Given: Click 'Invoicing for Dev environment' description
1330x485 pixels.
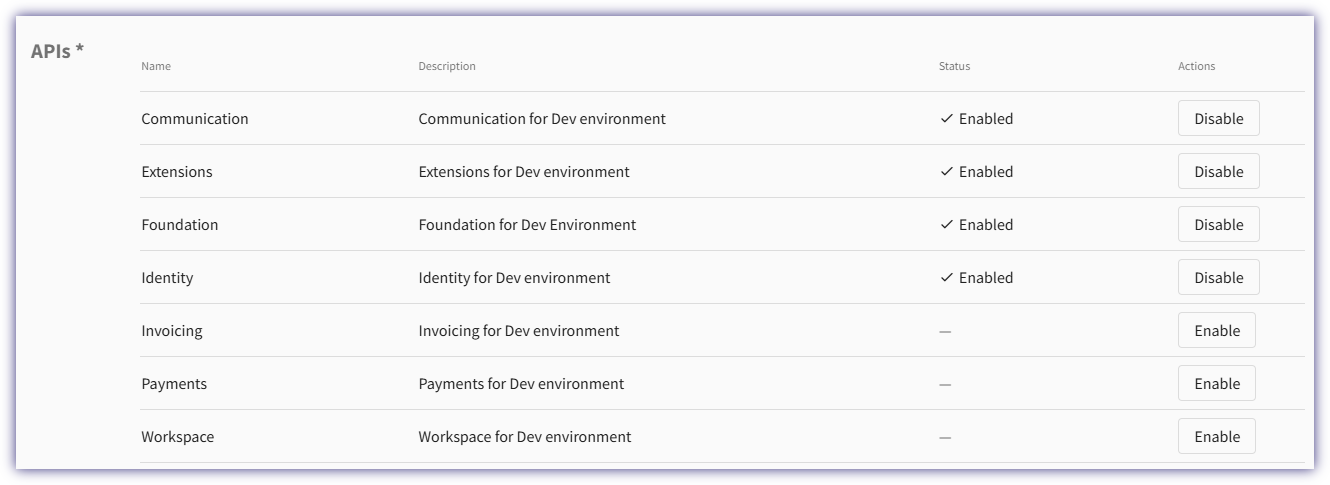Looking at the screenshot, I should (519, 330).
